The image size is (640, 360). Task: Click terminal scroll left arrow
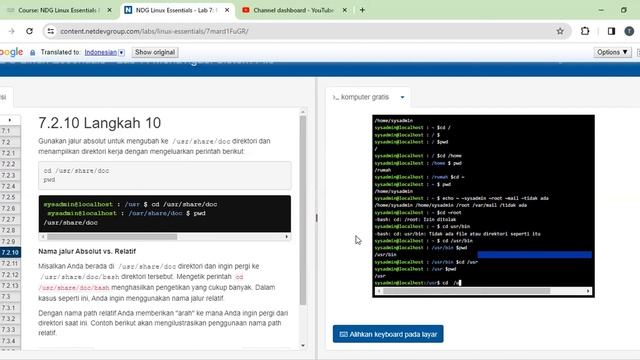coord(378,291)
